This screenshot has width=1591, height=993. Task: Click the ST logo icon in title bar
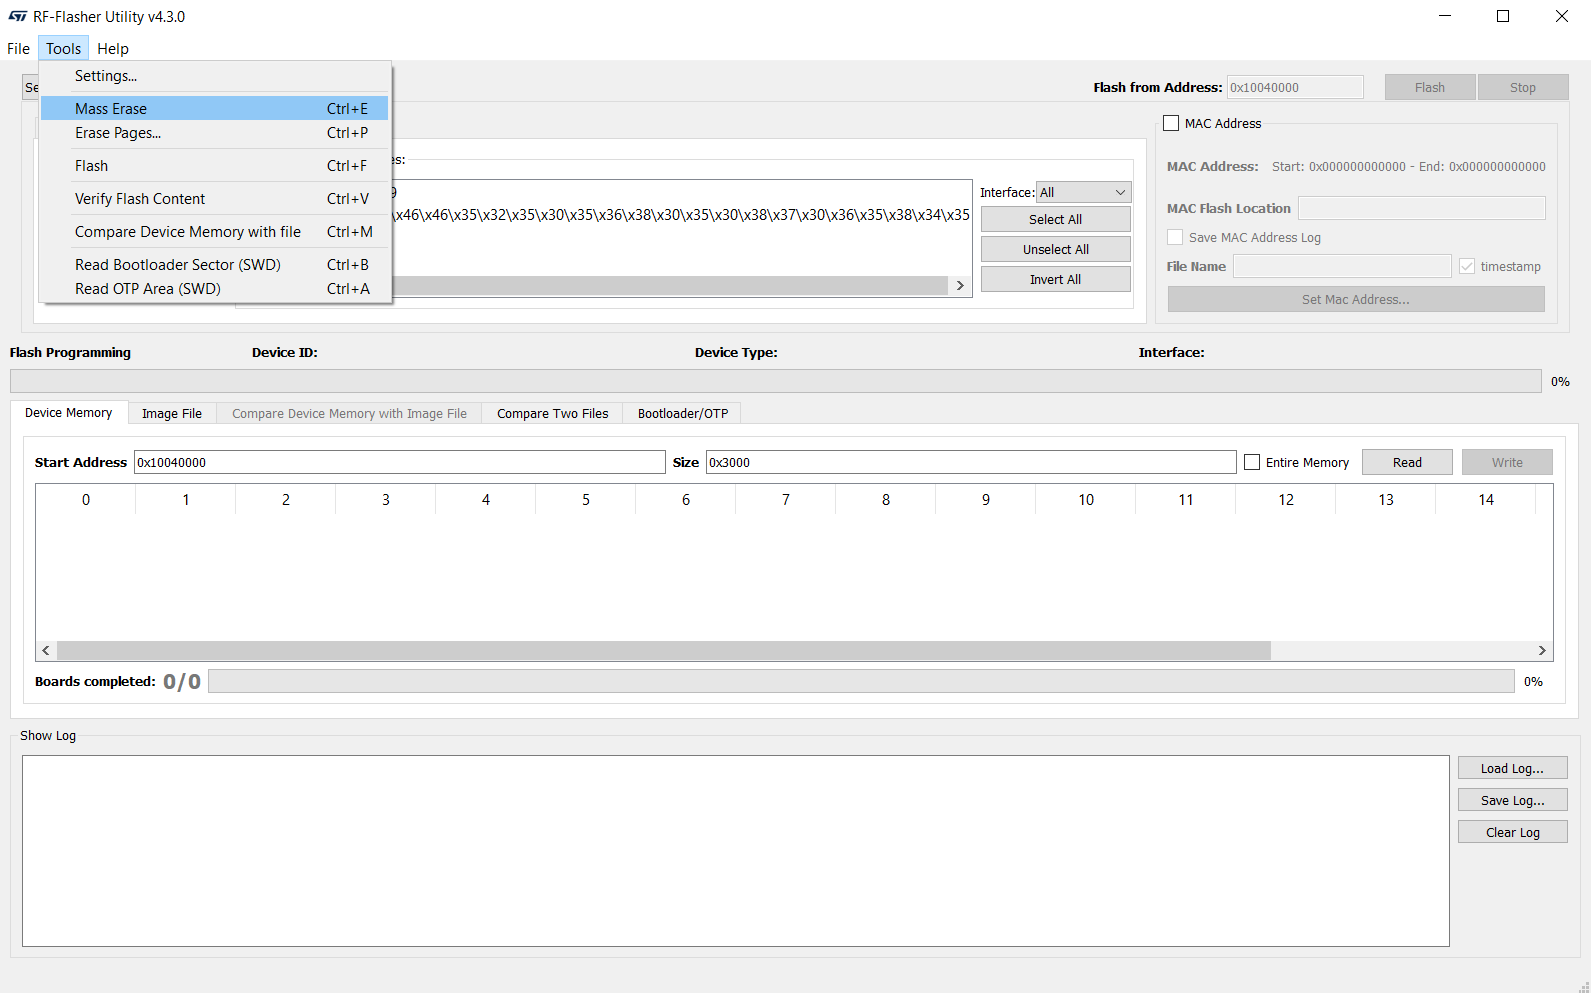(x=17, y=16)
